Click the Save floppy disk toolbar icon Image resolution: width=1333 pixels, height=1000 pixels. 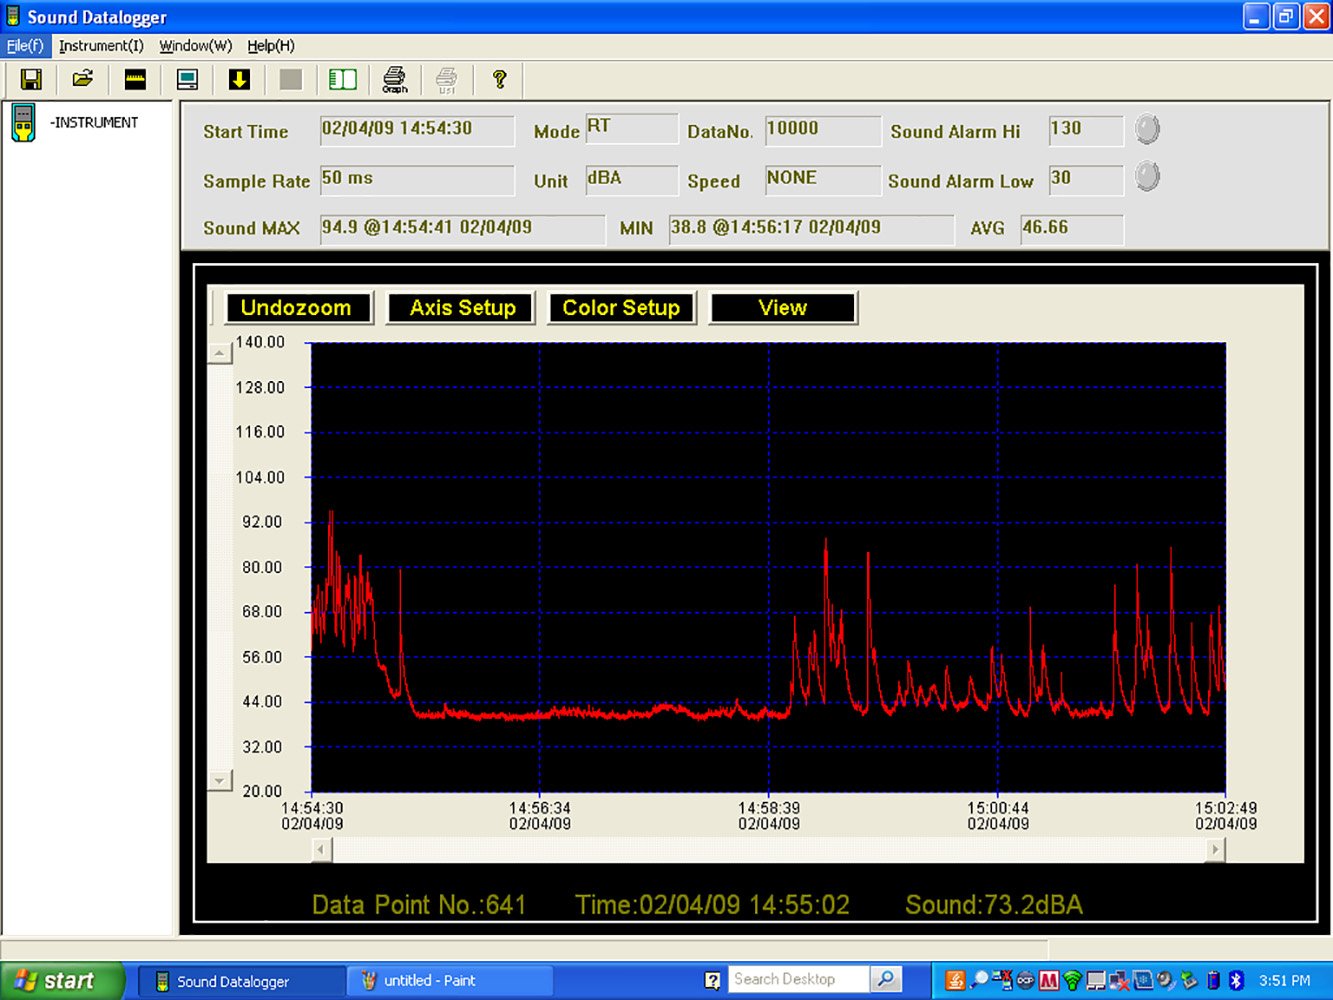(31, 80)
